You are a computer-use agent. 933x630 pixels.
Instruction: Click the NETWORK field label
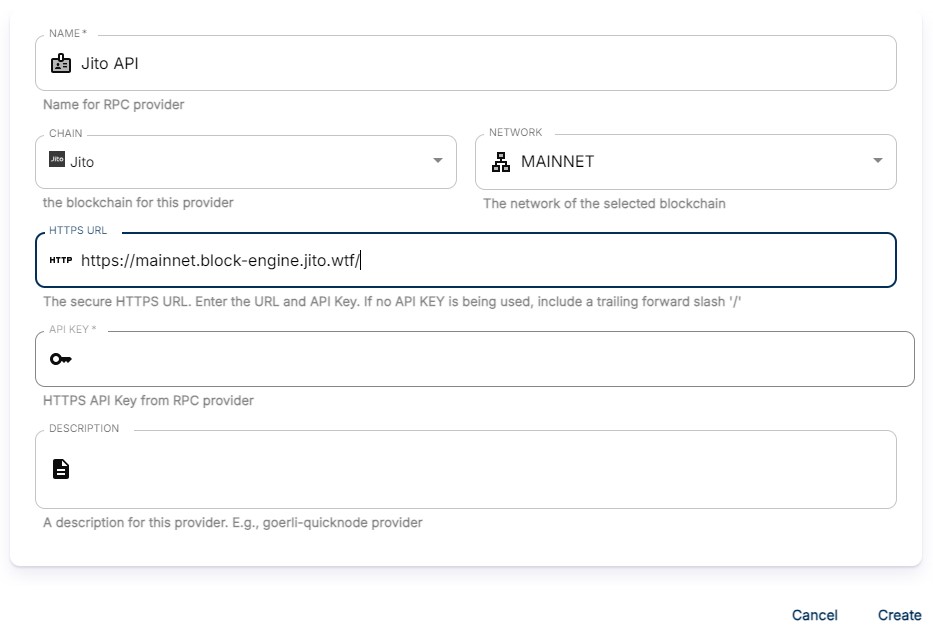(x=515, y=132)
